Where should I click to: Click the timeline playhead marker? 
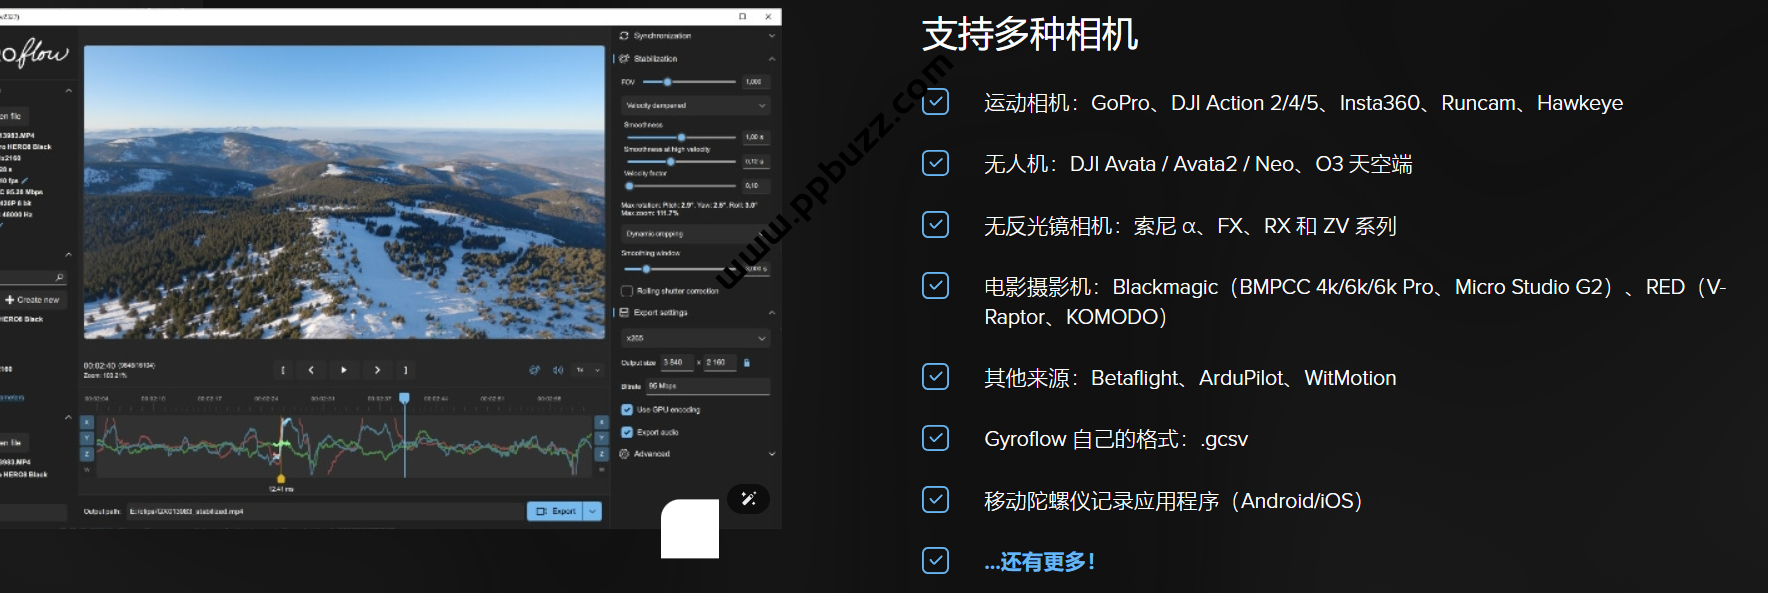tap(405, 398)
